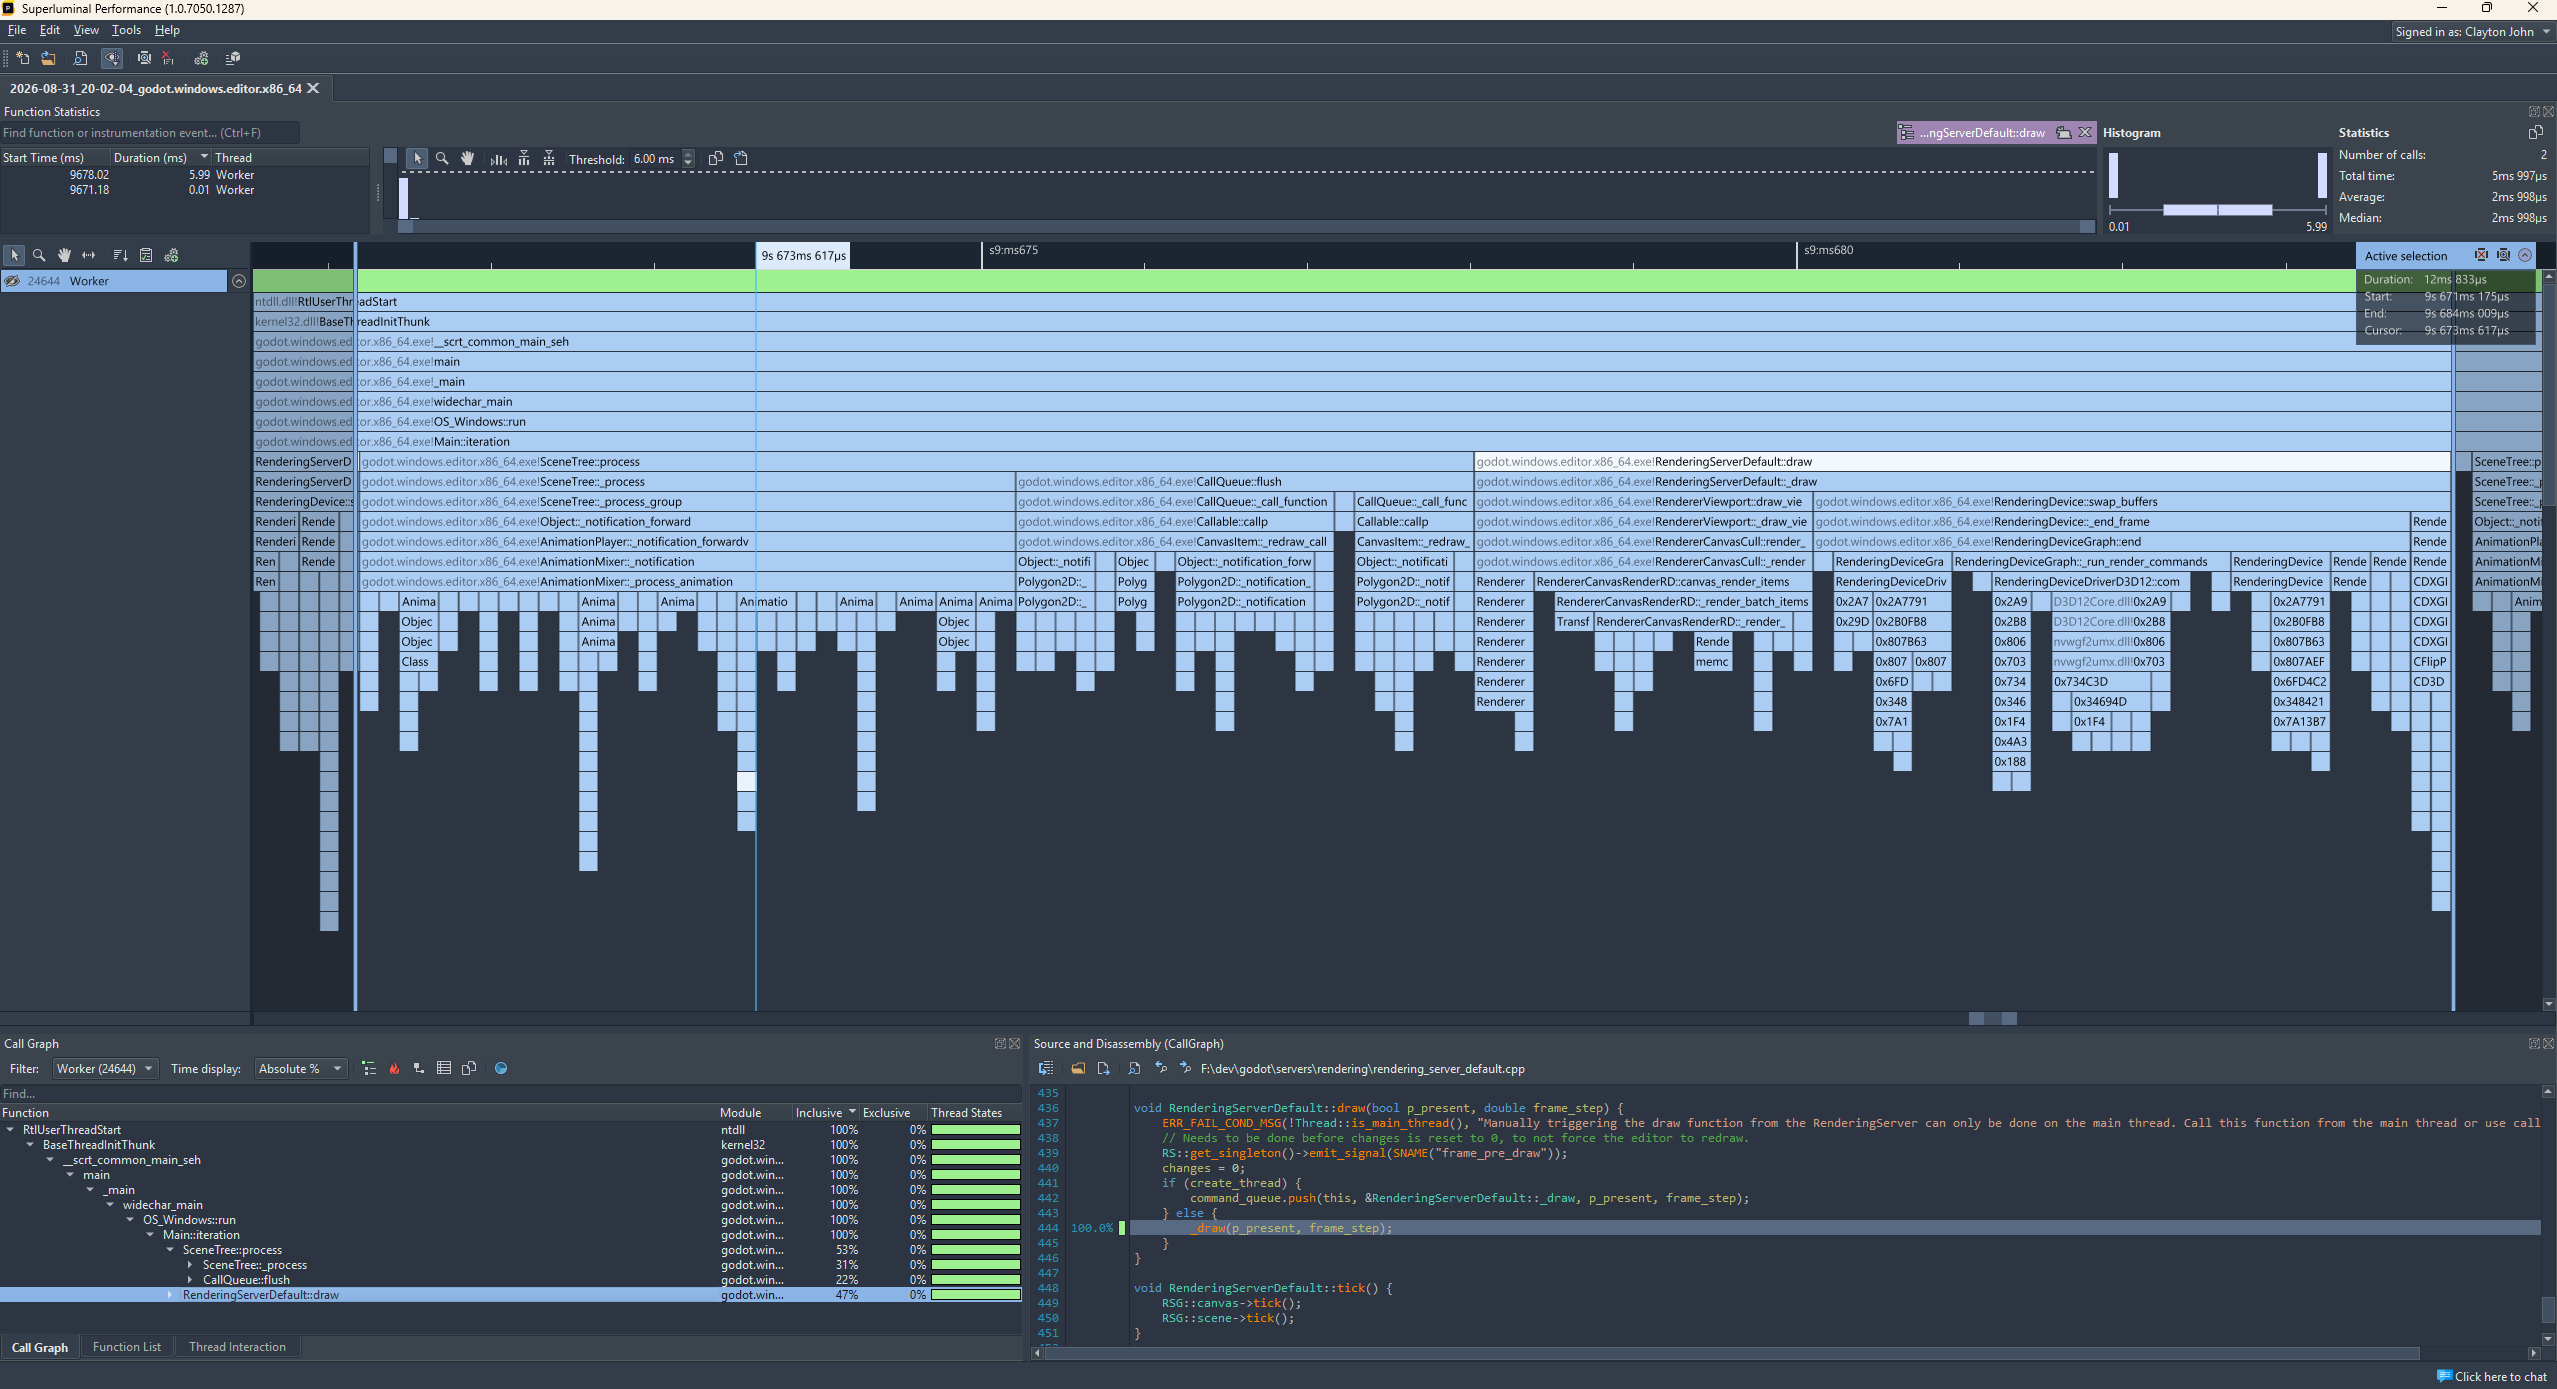Image resolution: width=2557 pixels, height=1389 pixels.
Task: Collapse the OS_Windows::run tree node
Action: coord(130,1220)
